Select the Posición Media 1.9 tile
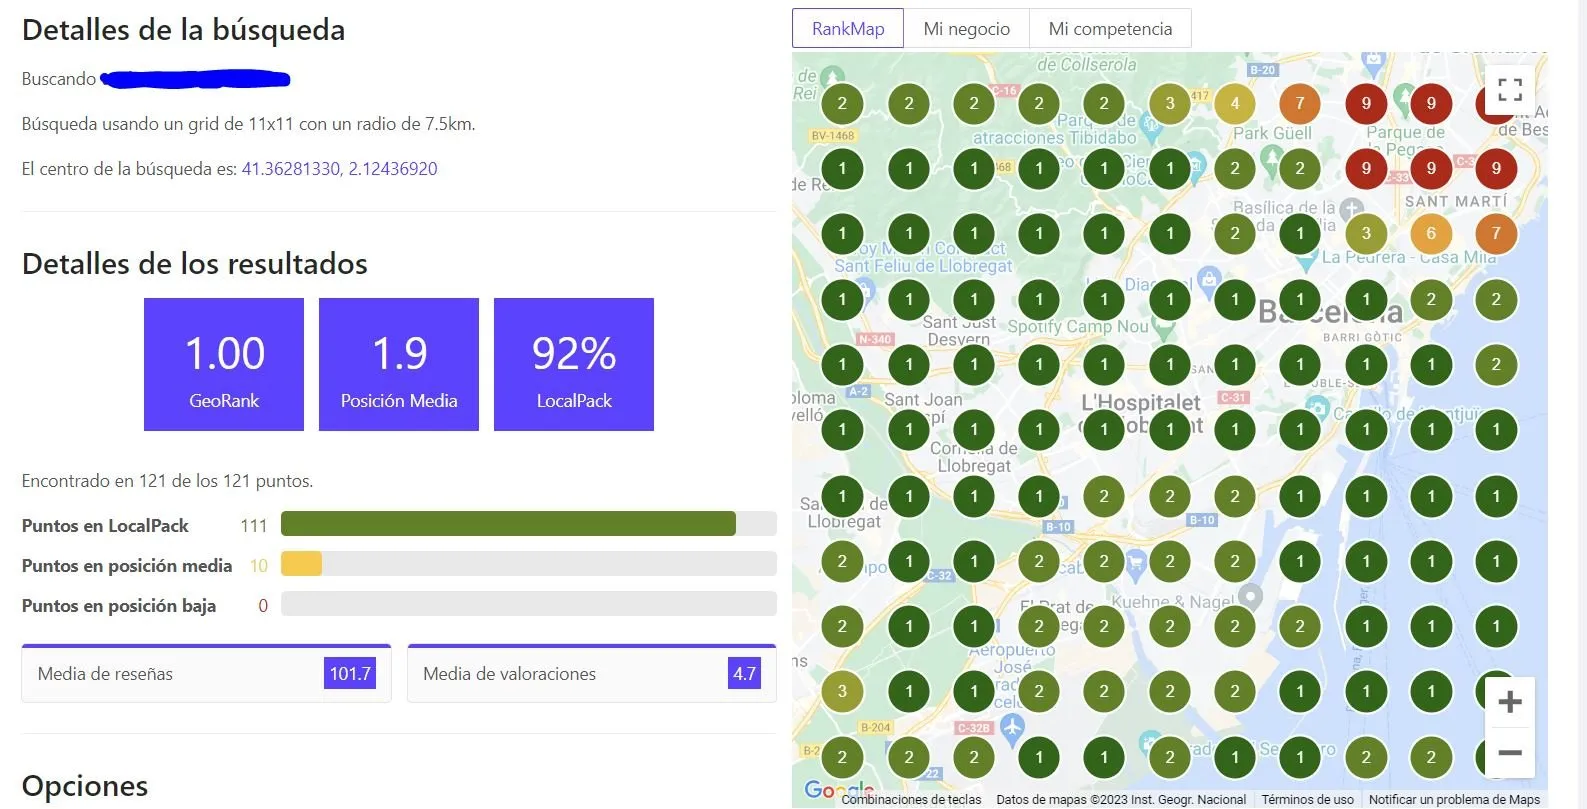This screenshot has height=809, width=1587. pos(399,364)
